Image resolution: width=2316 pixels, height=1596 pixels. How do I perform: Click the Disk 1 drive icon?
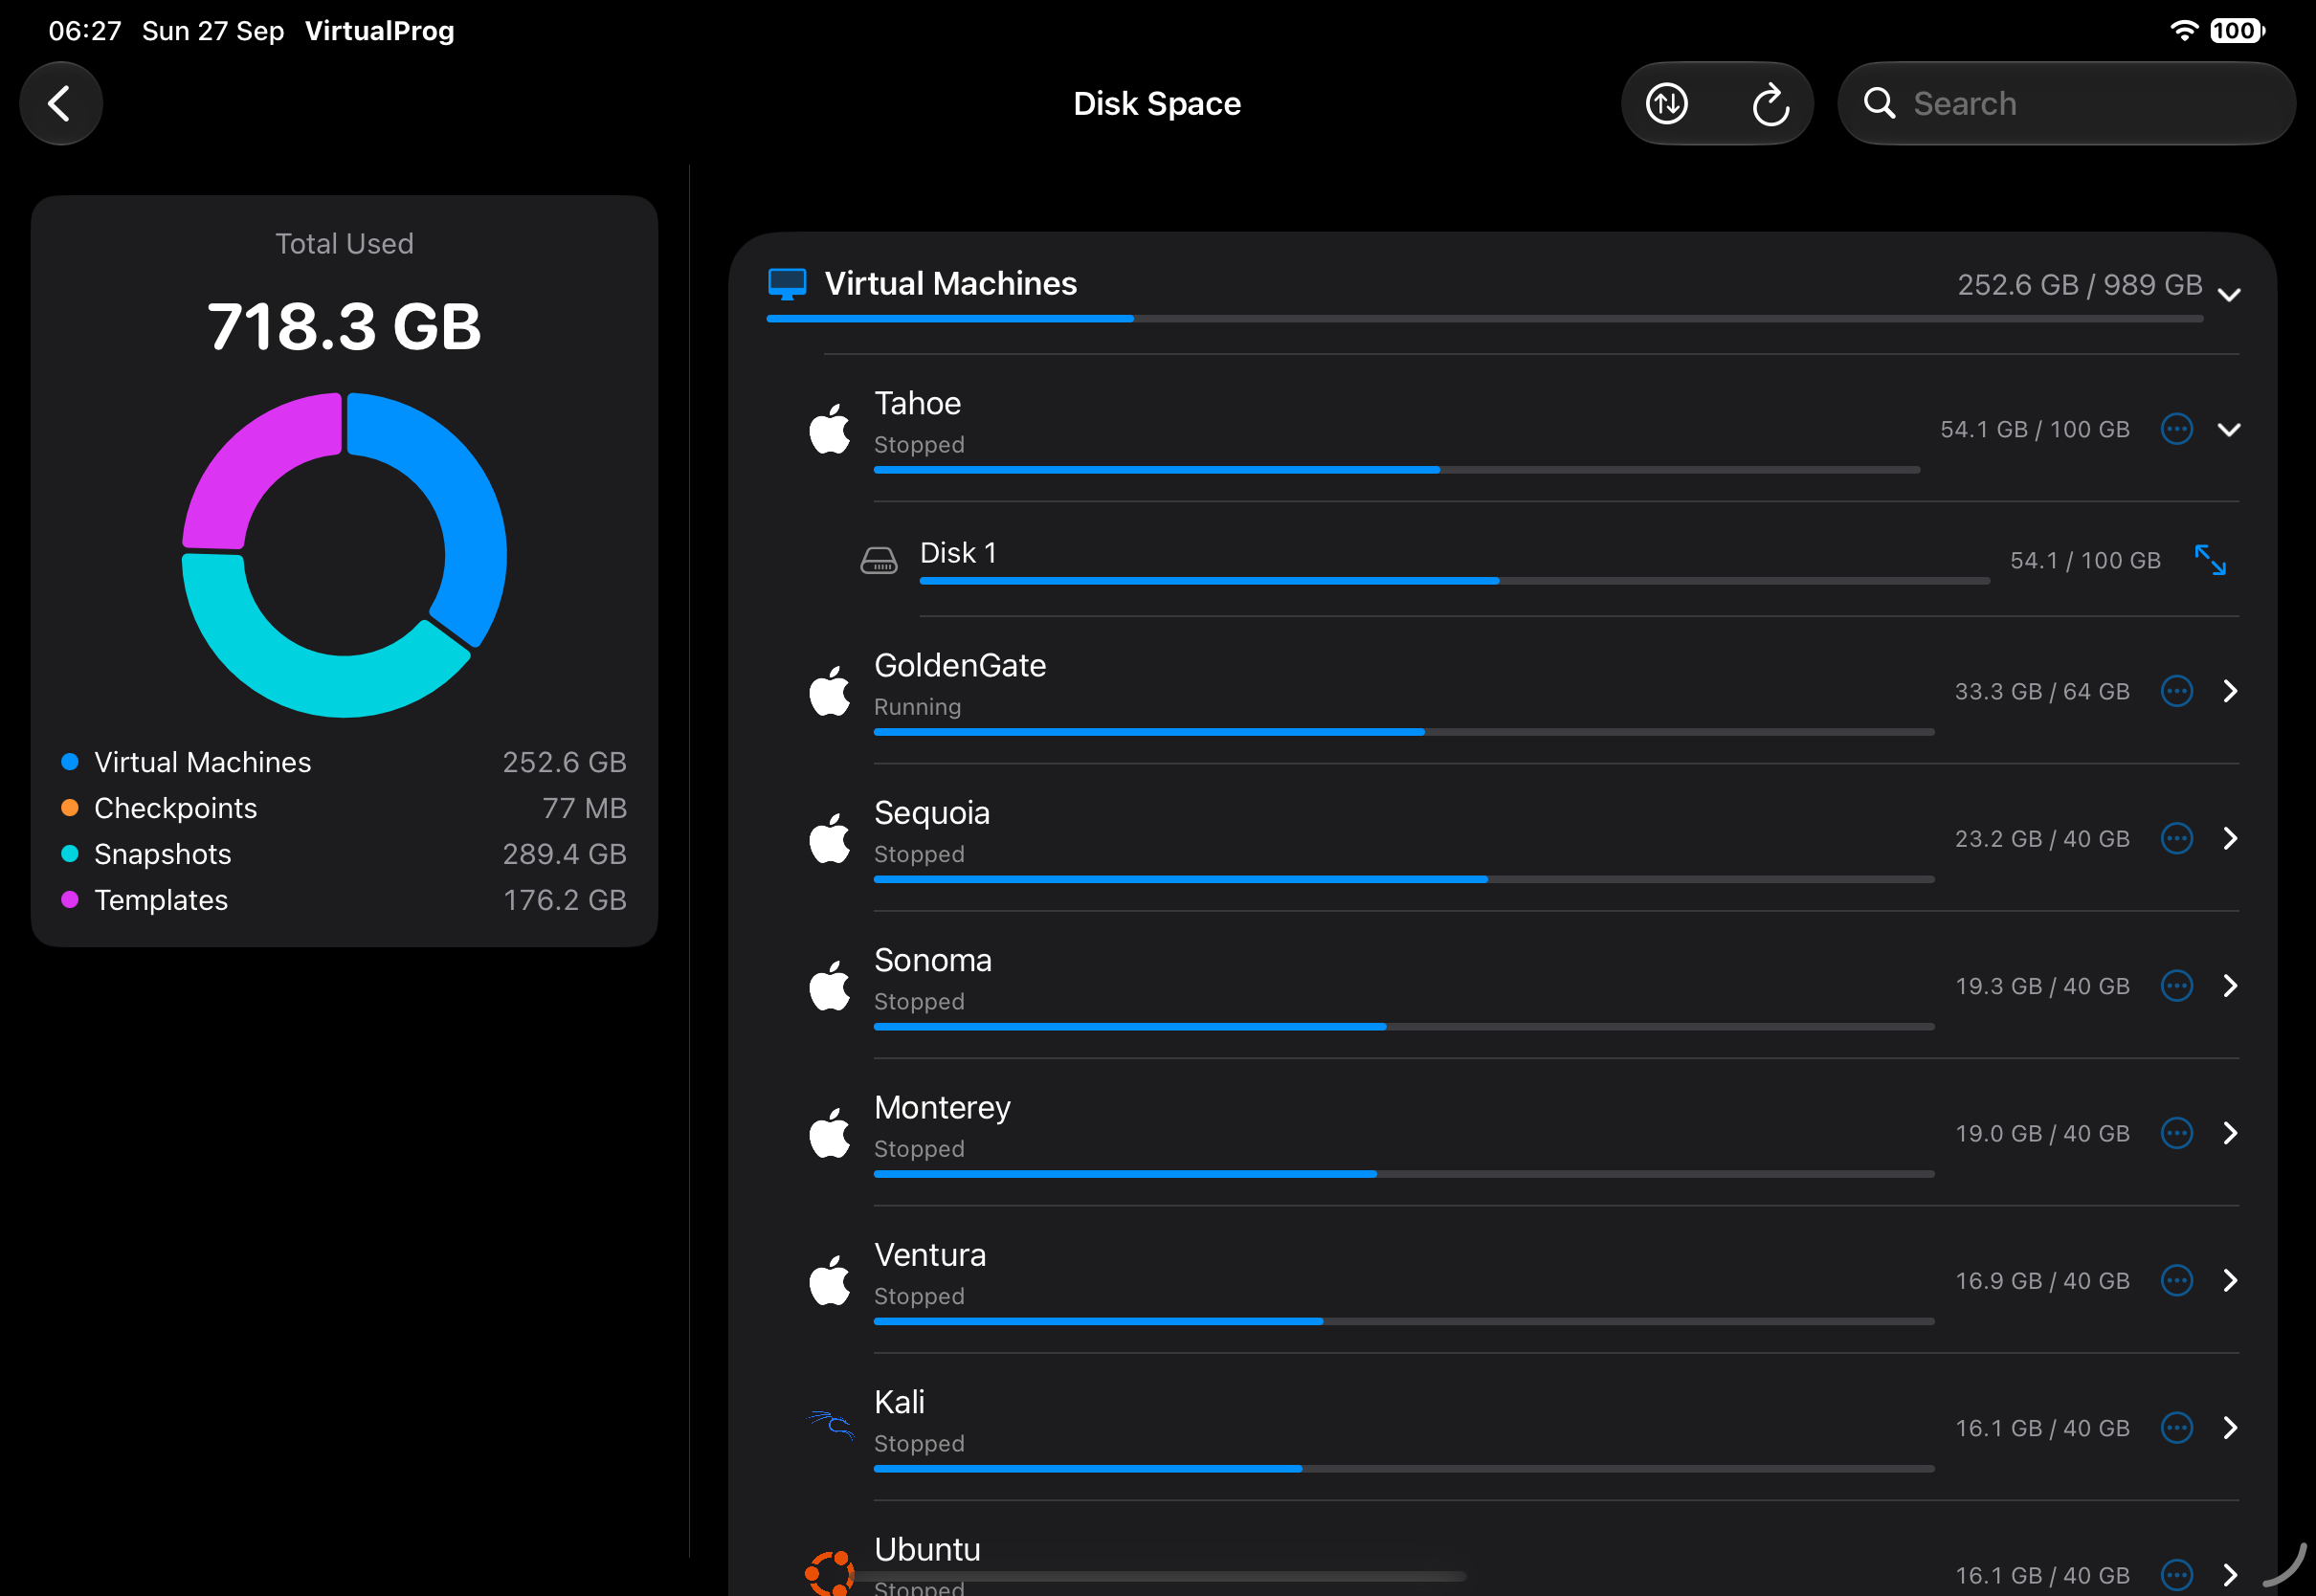[x=879, y=560]
